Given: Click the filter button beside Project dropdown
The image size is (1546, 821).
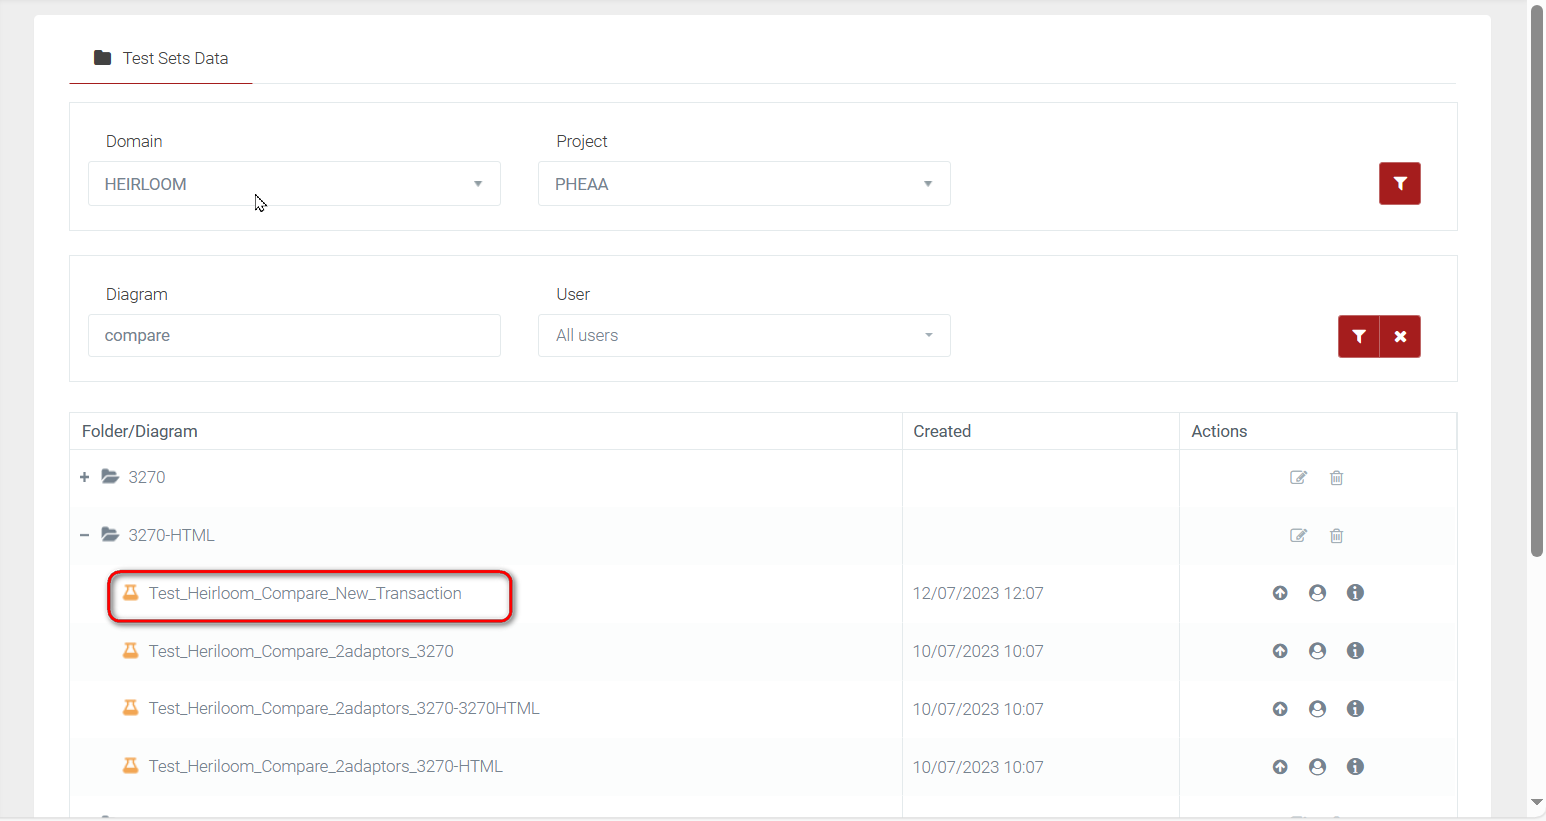Looking at the screenshot, I should pyautogui.click(x=1399, y=184).
